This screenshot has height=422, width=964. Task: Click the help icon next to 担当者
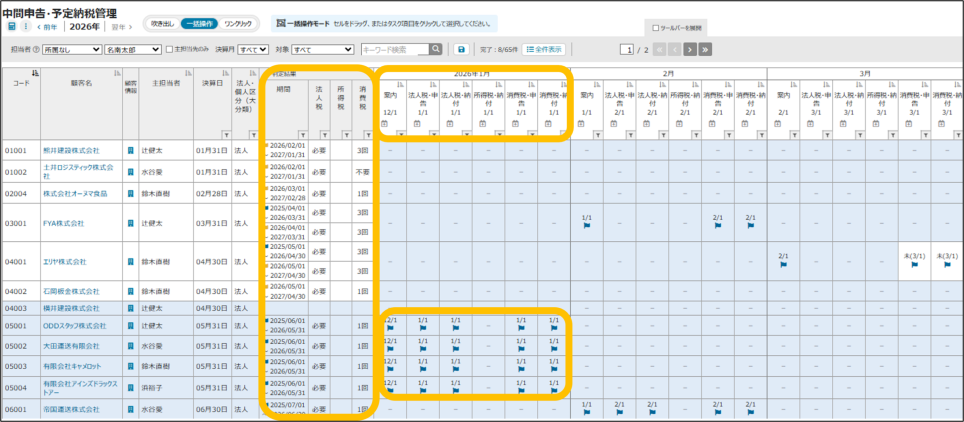(36, 49)
